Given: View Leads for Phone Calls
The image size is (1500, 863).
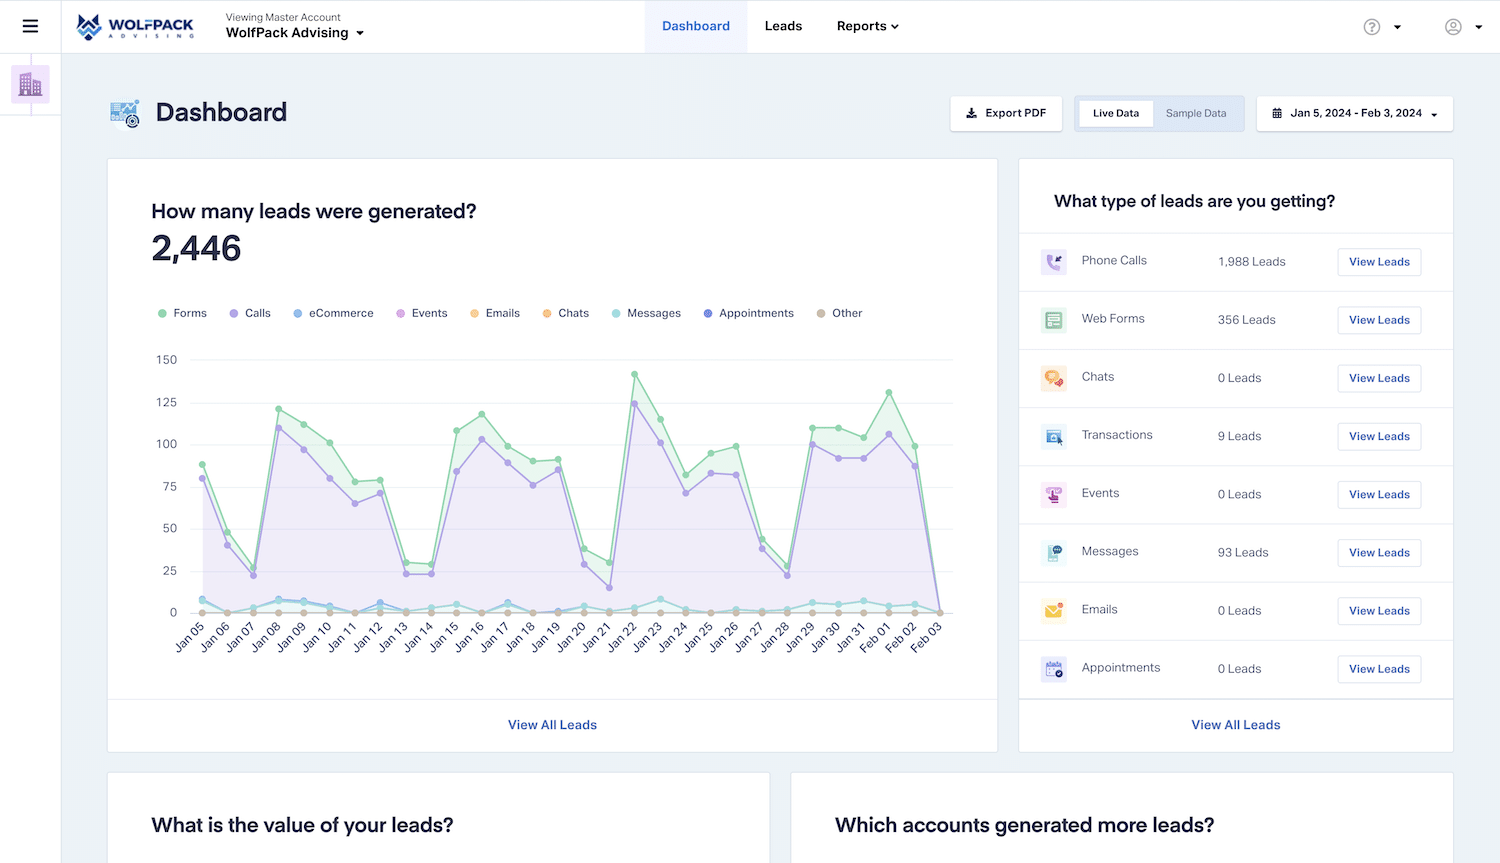Looking at the screenshot, I should [1379, 262].
